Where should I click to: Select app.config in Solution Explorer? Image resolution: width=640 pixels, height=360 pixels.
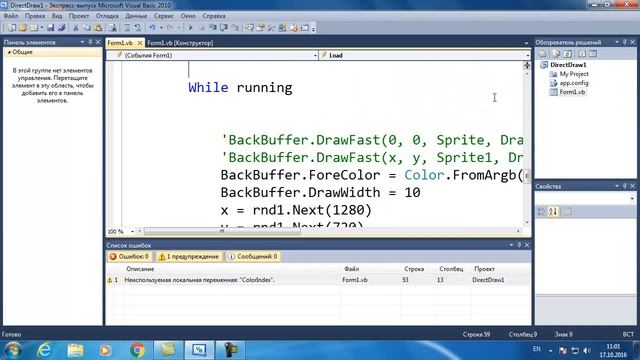[x=573, y=83]
